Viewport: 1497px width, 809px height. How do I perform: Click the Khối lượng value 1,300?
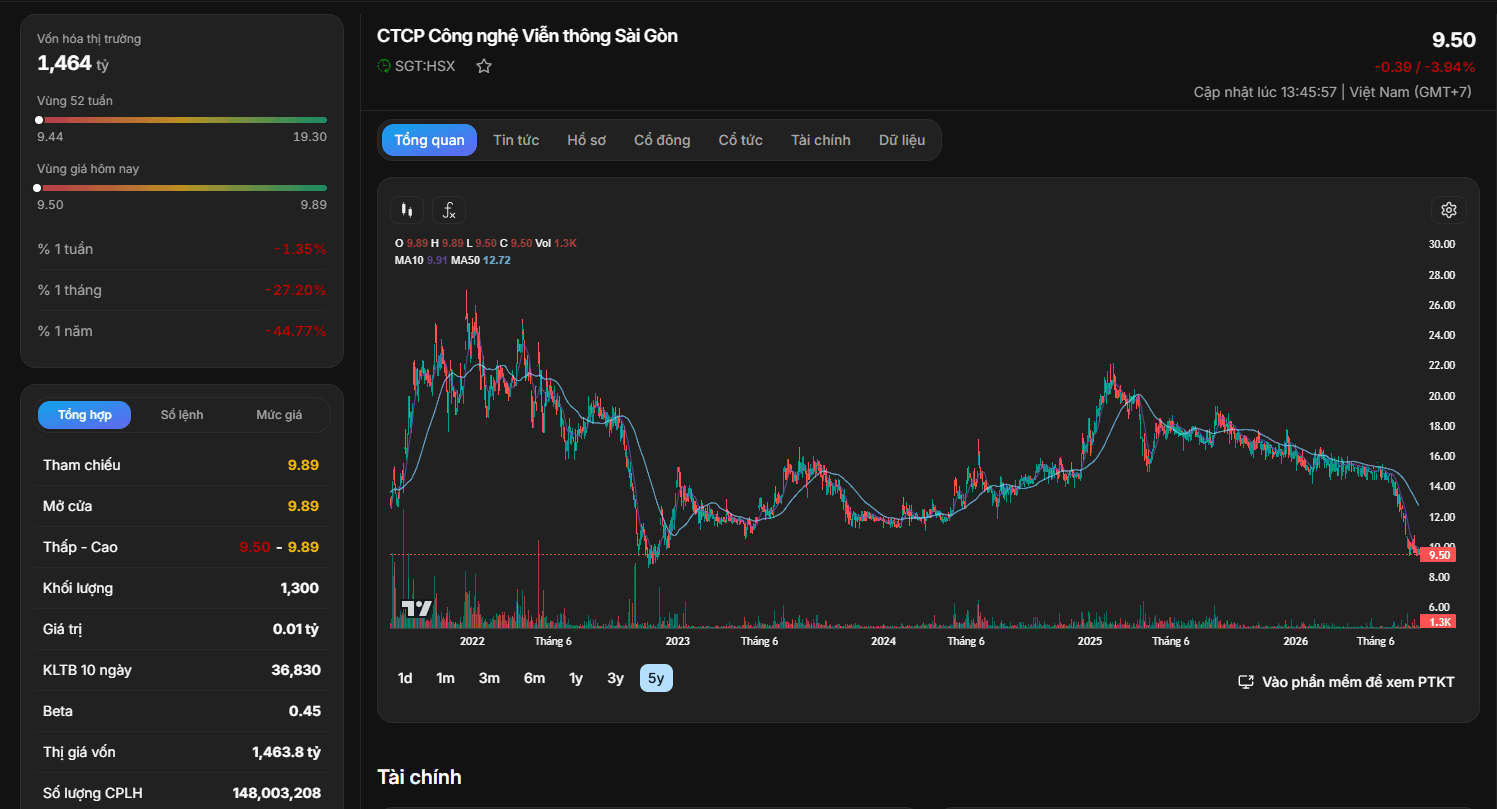click(x=300, y=588)
